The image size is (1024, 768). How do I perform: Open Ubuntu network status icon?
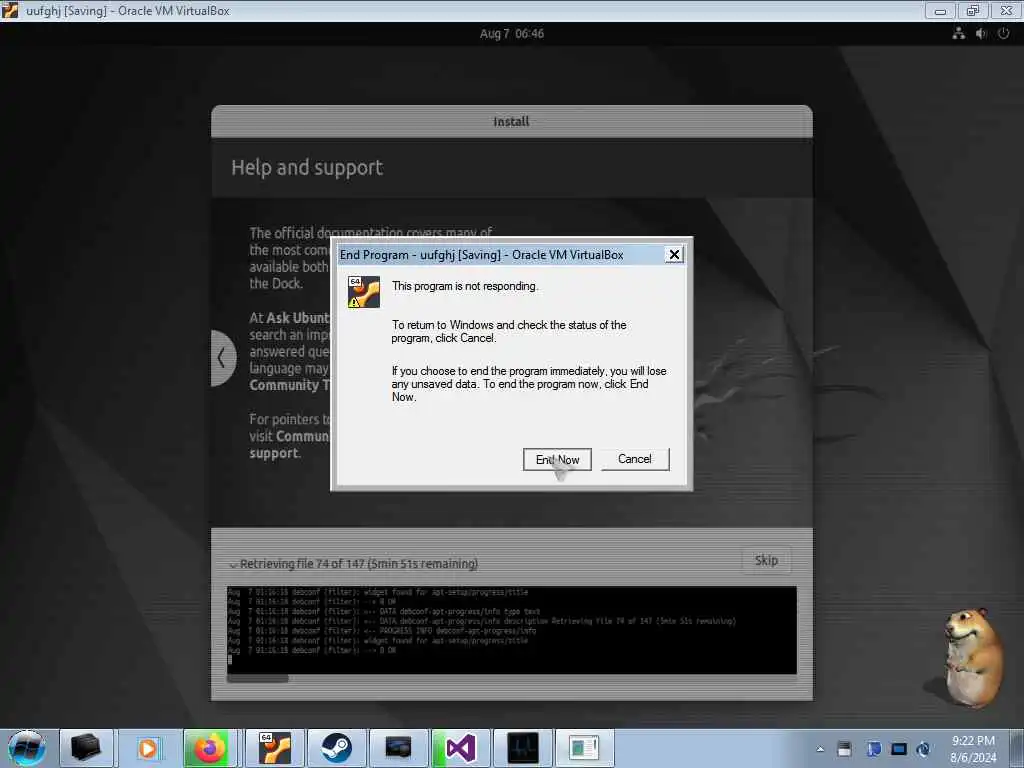[x=958, y=33]
